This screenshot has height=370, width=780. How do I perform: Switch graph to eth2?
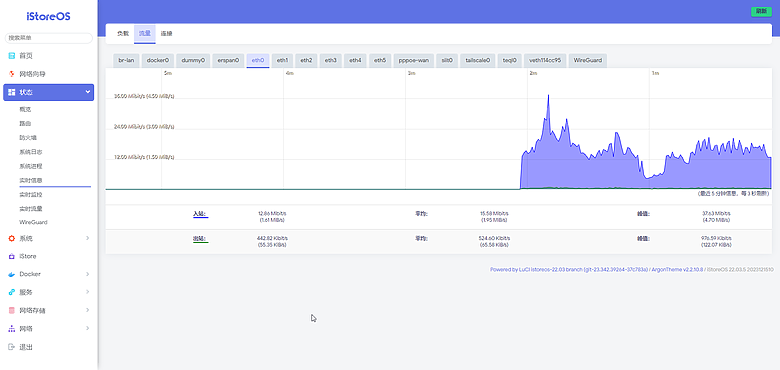click(x=306, y=60)
